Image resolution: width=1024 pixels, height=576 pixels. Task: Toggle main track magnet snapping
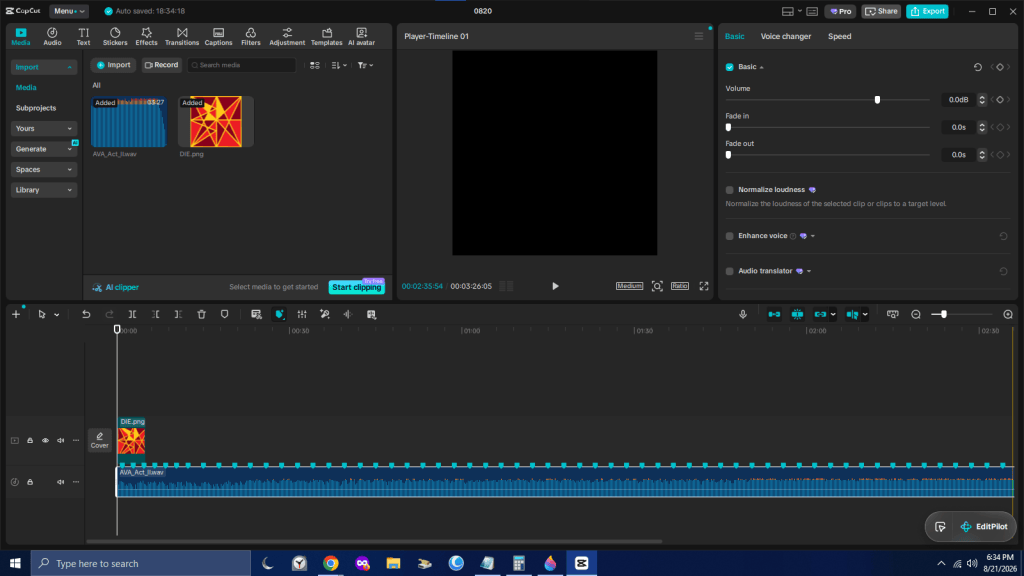pyautogui.click(x=775, y=314)
